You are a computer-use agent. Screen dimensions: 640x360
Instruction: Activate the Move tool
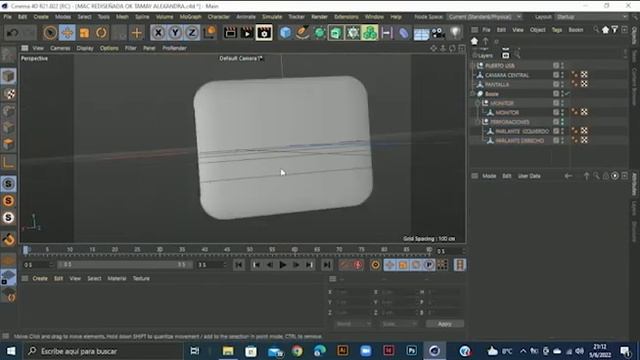click(x=67, y=33)
